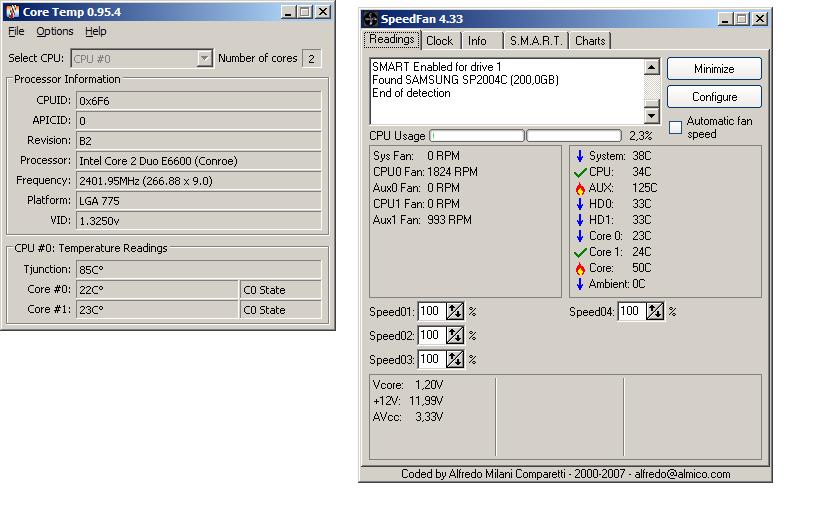Click the Speed01 value field
The image size is (840, 525).
432,311
